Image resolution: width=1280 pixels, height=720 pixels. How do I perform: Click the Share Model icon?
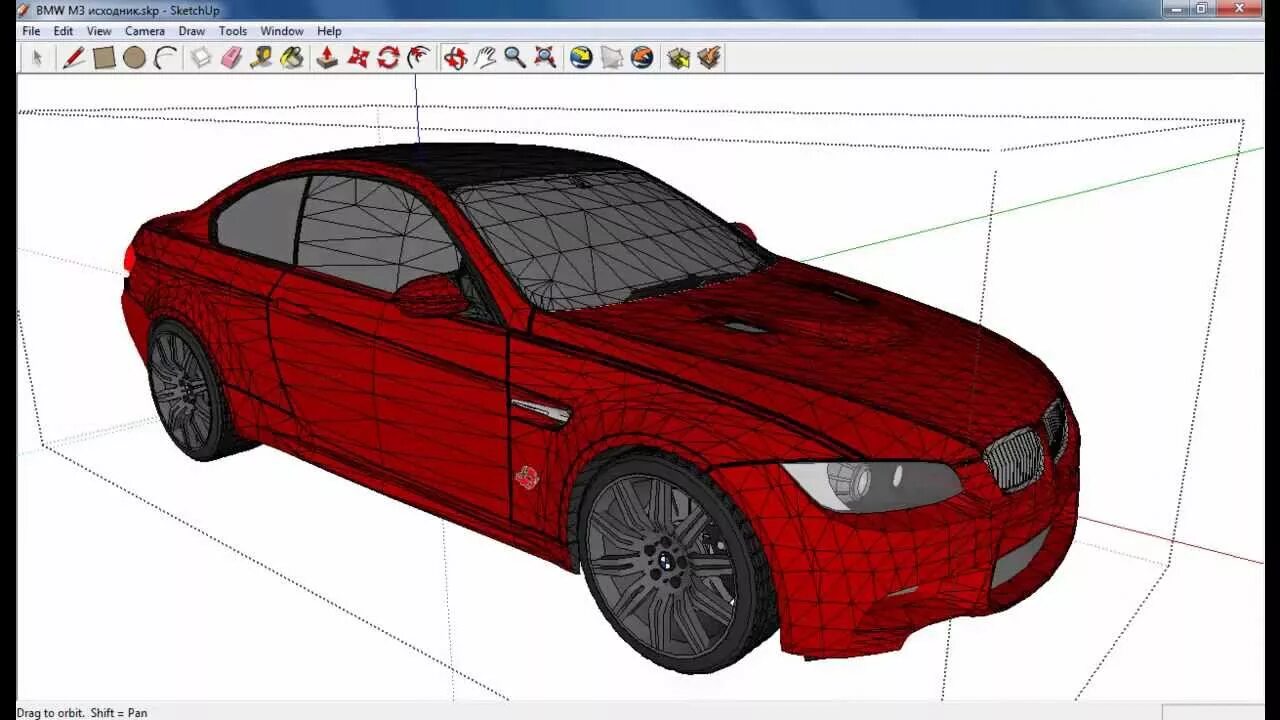[x=709, y=58]
